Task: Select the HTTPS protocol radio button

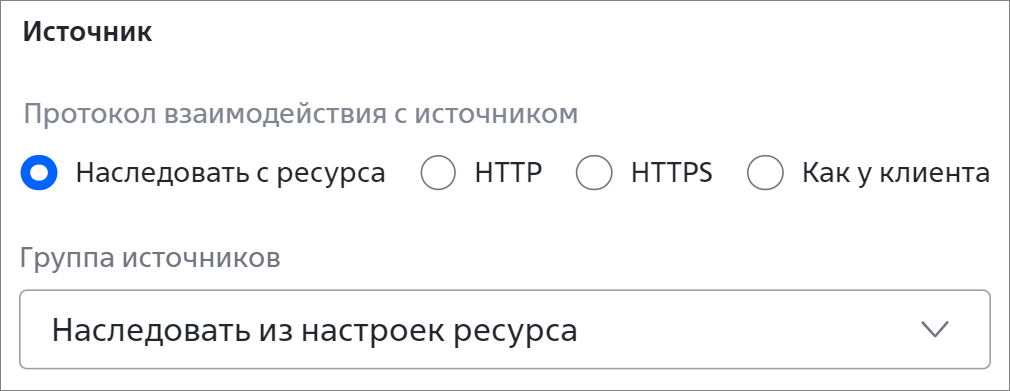Action: click(594, 173)
